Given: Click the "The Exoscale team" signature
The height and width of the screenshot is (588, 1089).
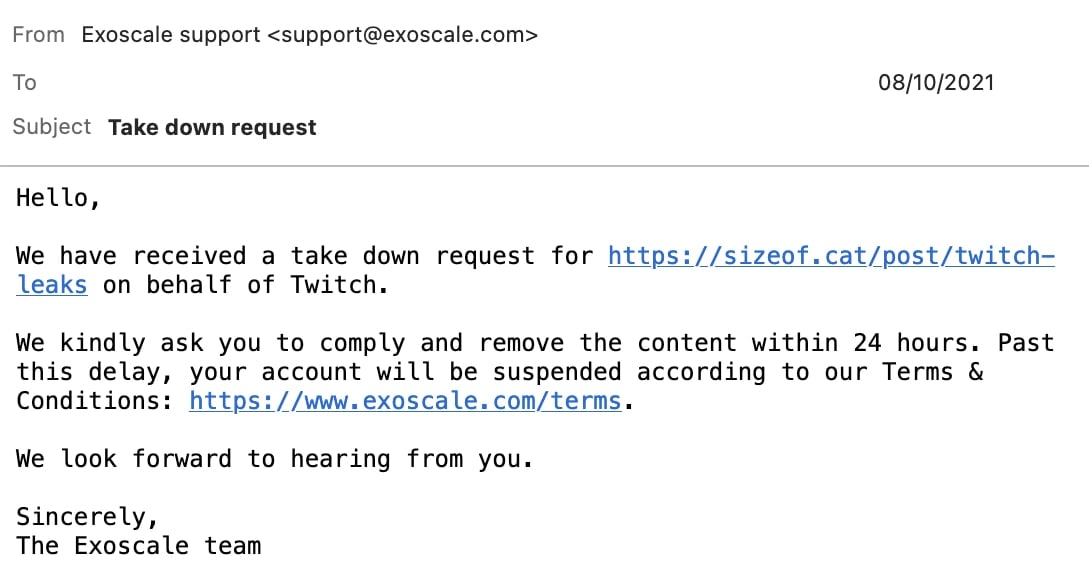Looking at the screenshot, I should coord(139,546).
